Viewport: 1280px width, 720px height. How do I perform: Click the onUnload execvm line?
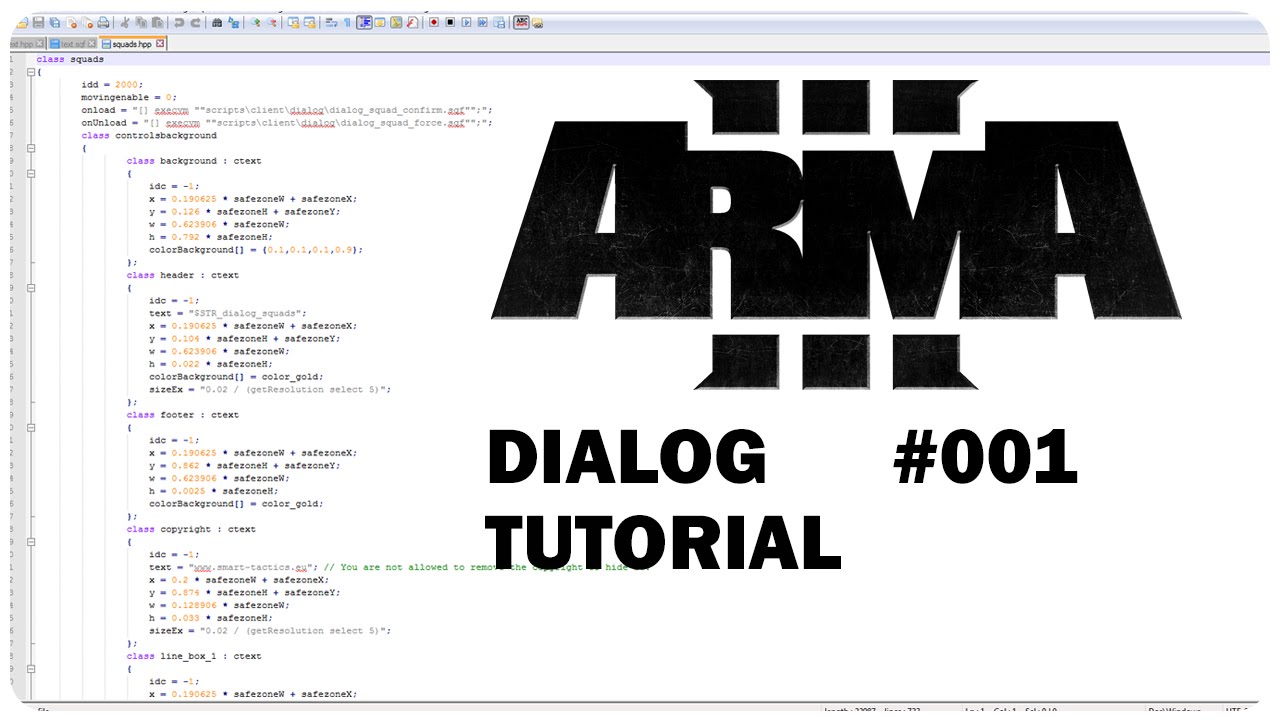point(287,123)
